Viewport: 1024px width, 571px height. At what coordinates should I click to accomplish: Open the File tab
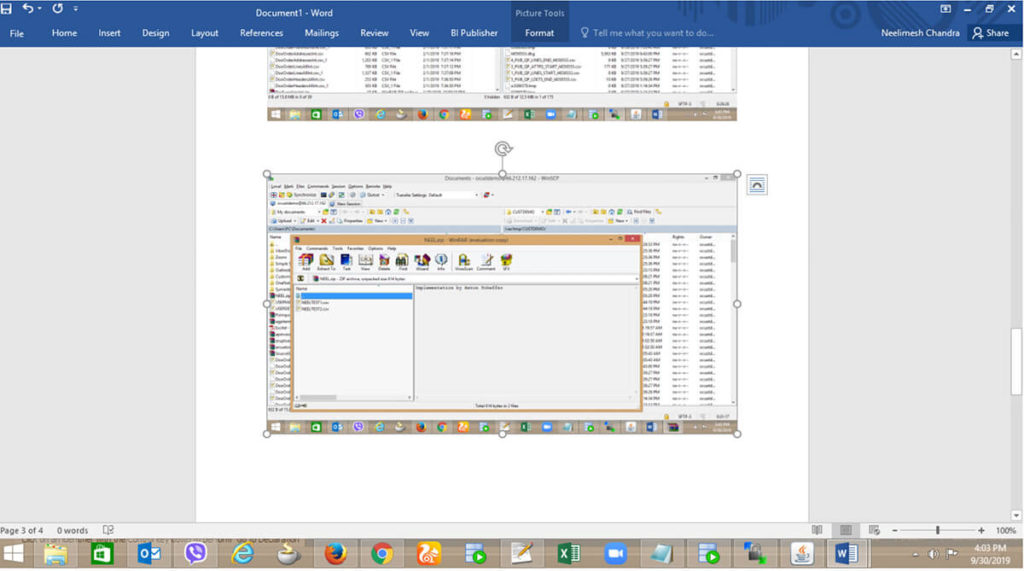[17, 33]
